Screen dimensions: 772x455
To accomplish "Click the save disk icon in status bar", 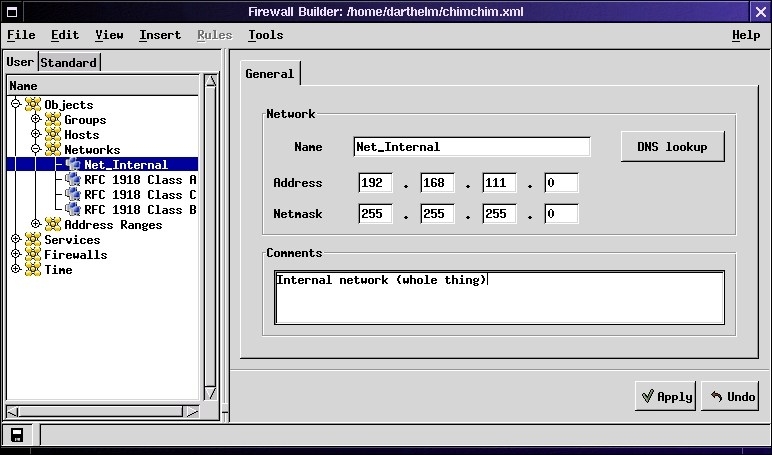I will click(18, 435).
